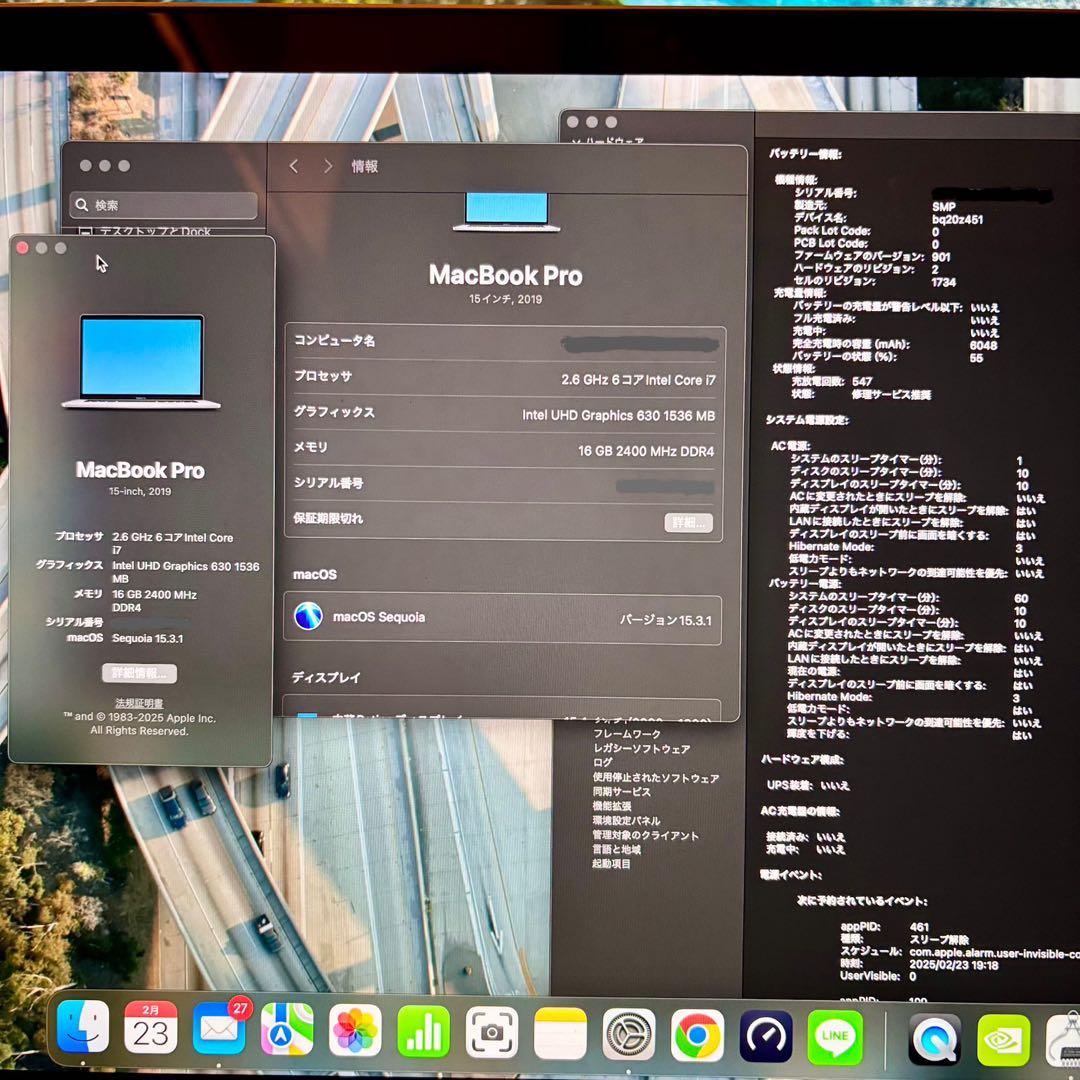
Task: Select ログ in System Information sidebar
Action: (603, 762)
